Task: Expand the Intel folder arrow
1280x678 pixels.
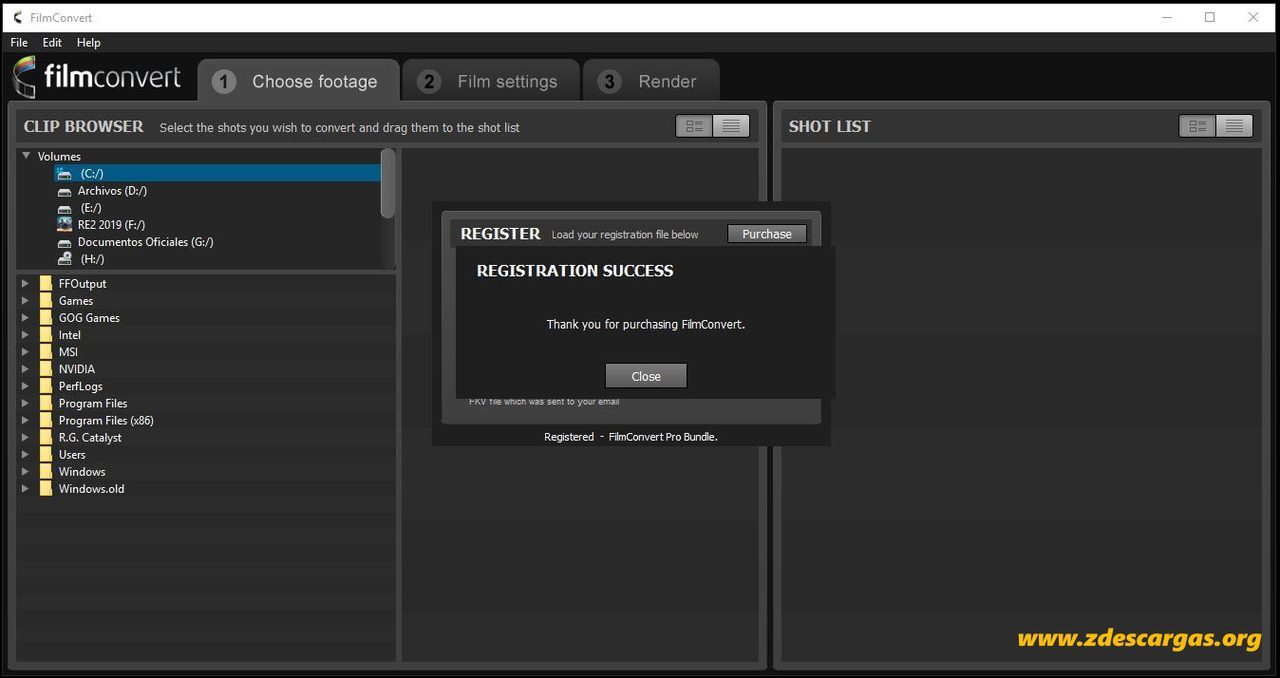Action: 25,335
